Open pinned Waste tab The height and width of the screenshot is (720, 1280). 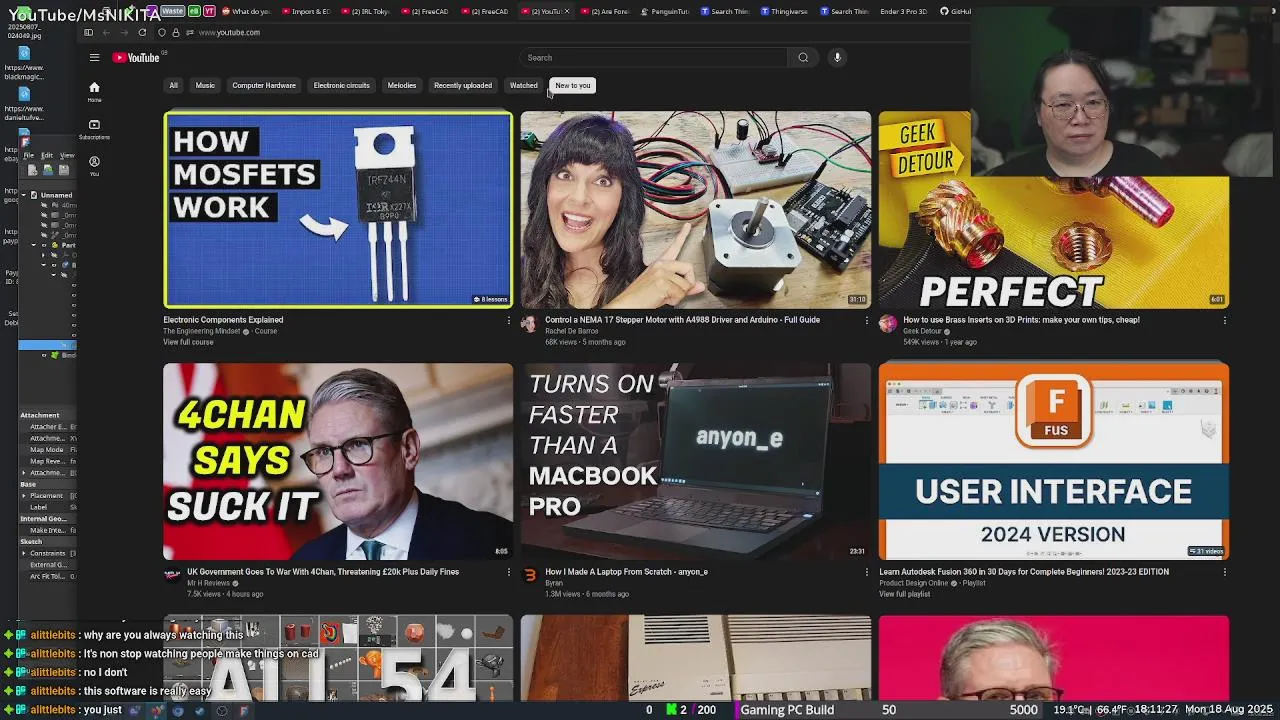click(172, 11)
